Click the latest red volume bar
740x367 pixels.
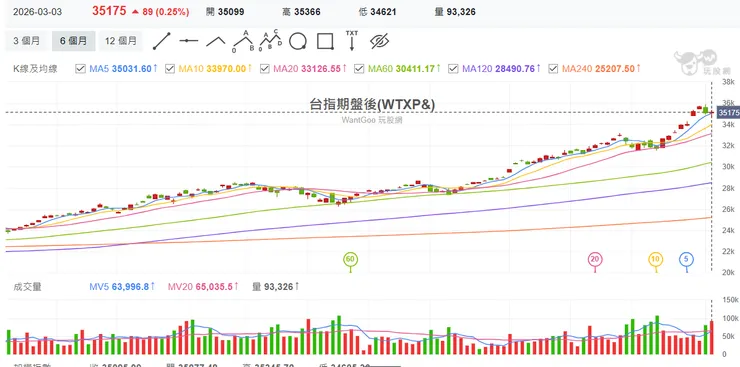pyautogui.click(x=712, y=338)
